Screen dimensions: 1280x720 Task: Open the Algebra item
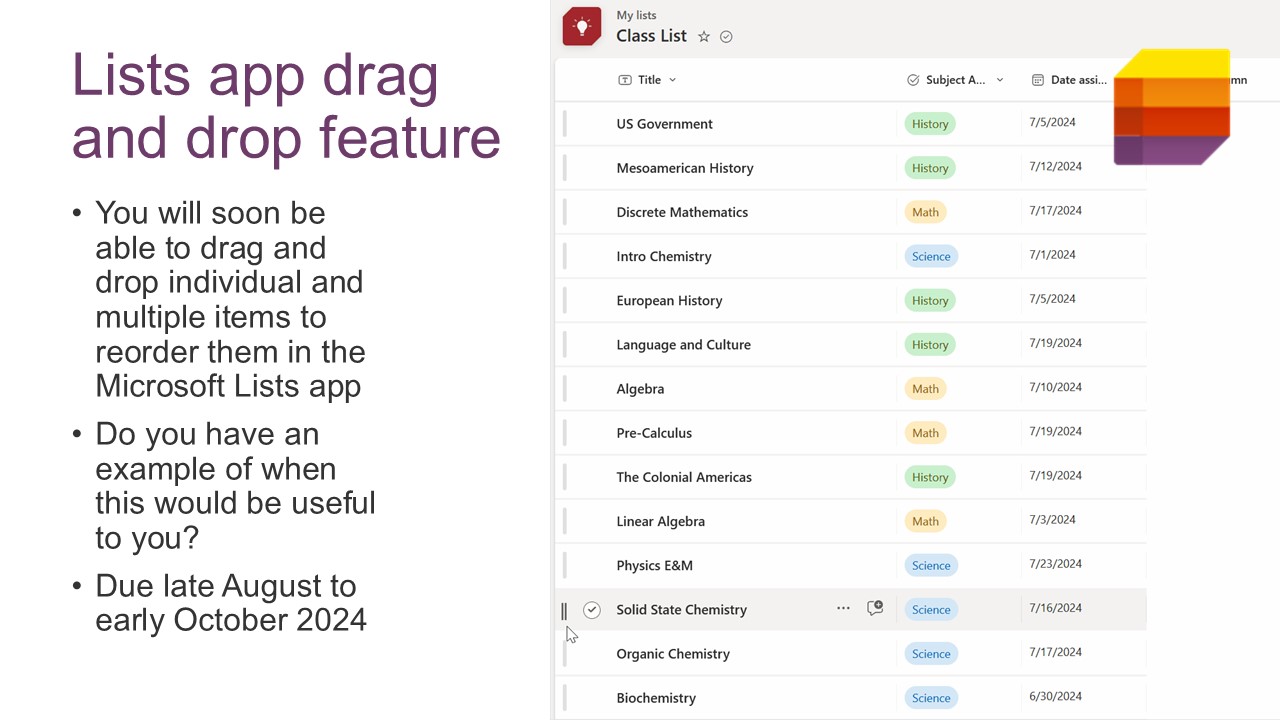click(640, 389)
